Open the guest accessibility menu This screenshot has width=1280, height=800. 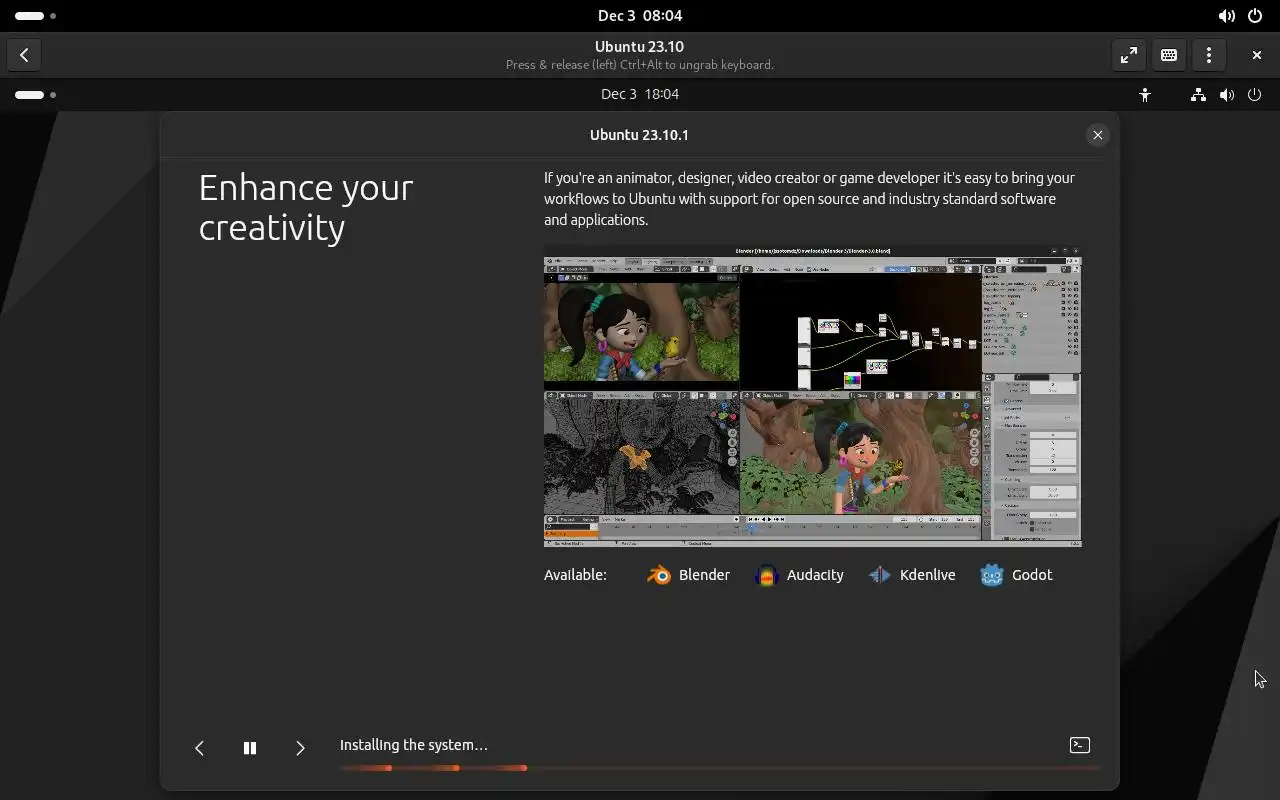click(x=1145, y=94)
